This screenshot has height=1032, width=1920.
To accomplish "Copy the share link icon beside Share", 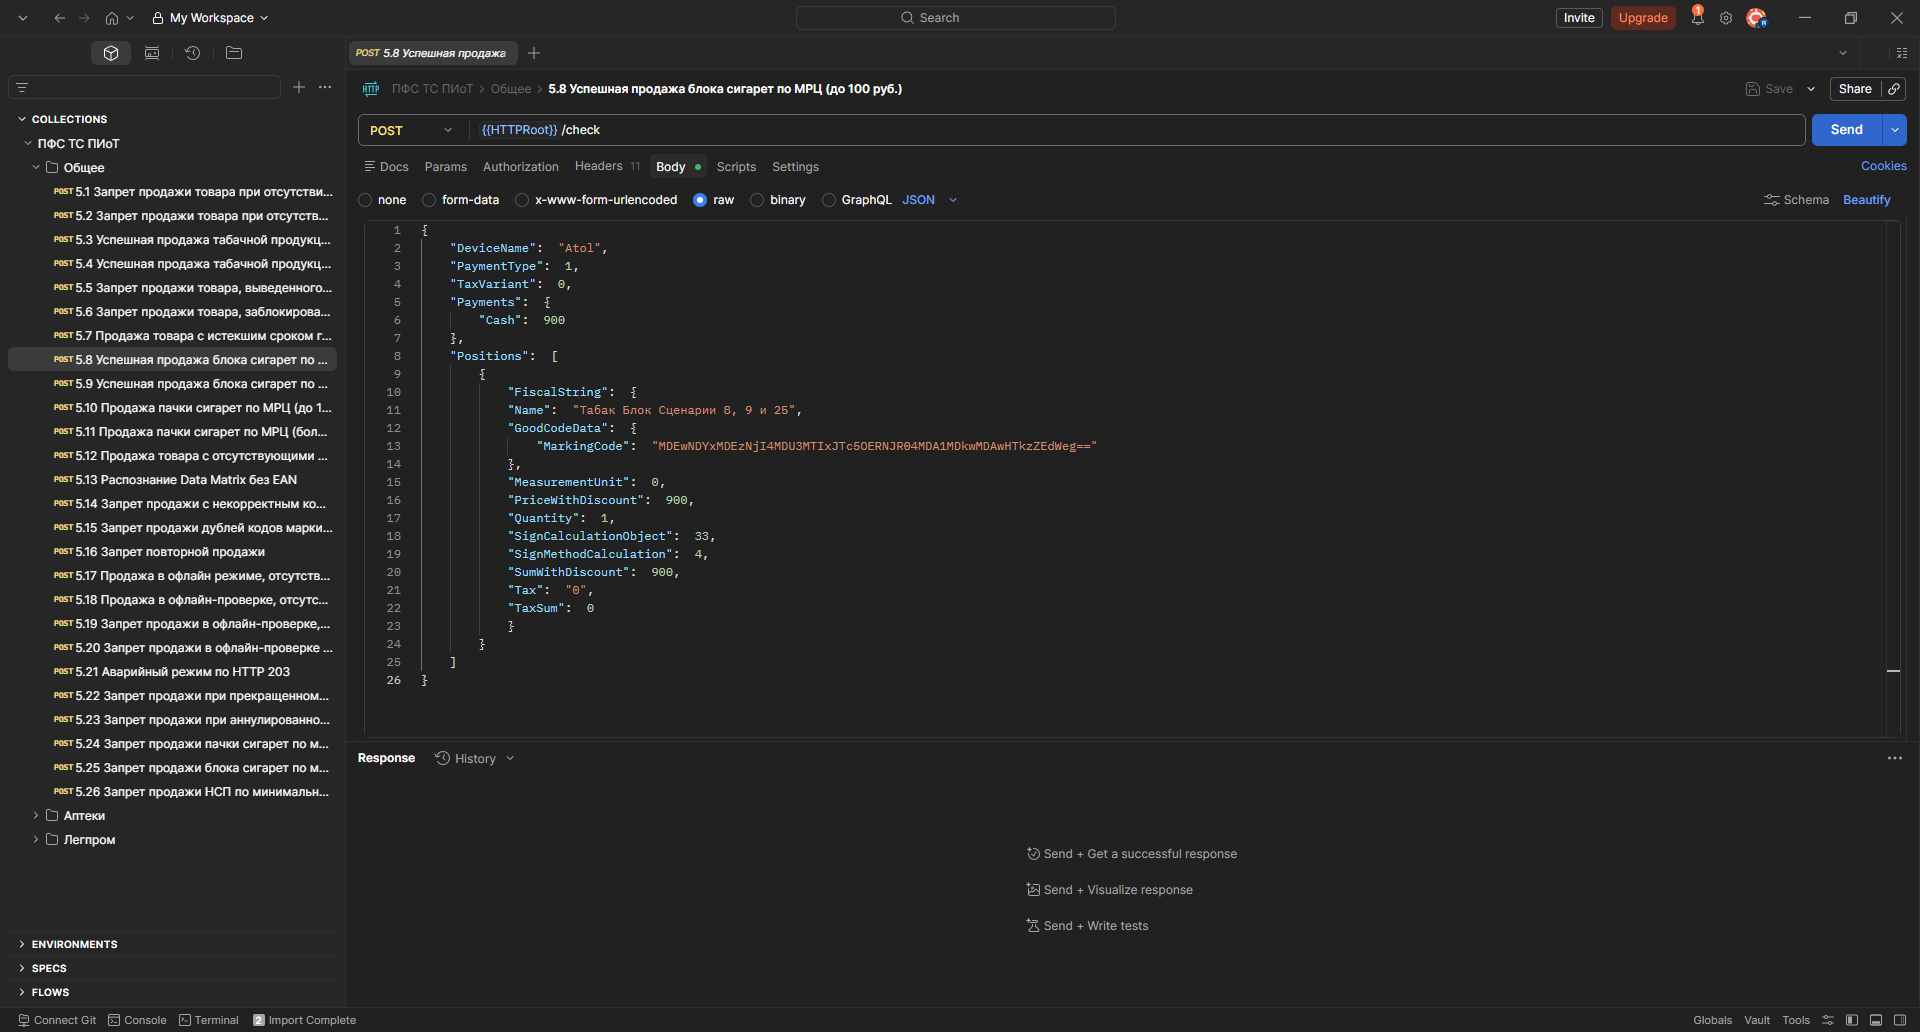I will 1894,89.
